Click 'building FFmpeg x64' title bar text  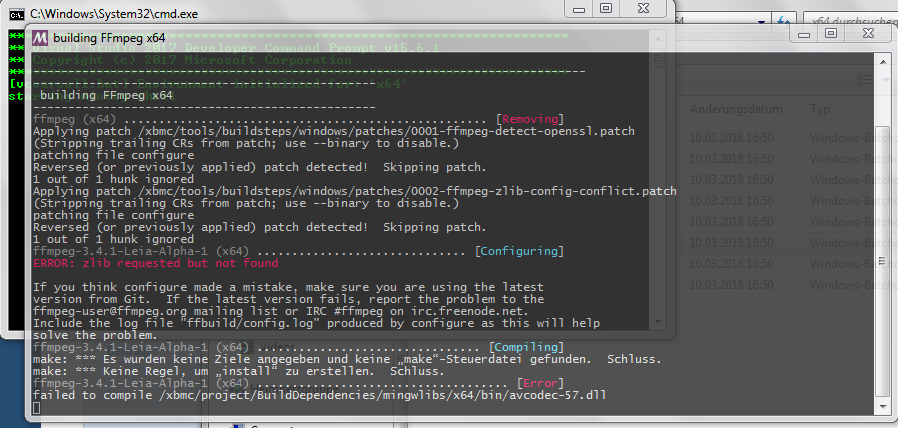109,38
